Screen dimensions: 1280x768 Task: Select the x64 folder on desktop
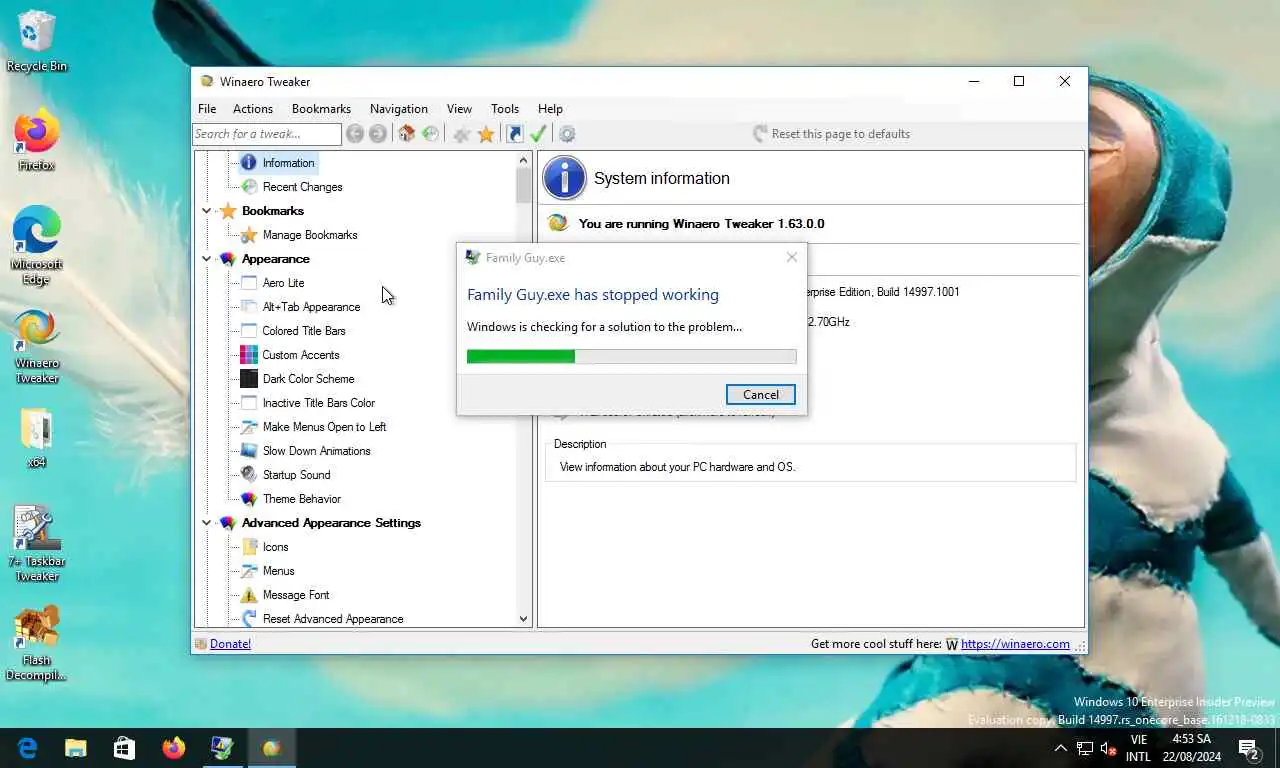click(37, 439)
